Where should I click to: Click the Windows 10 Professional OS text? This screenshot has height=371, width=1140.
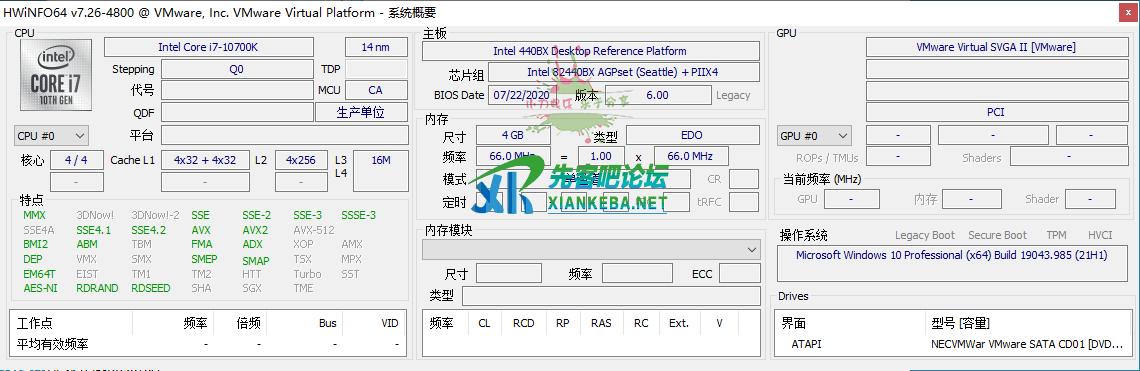951,255
